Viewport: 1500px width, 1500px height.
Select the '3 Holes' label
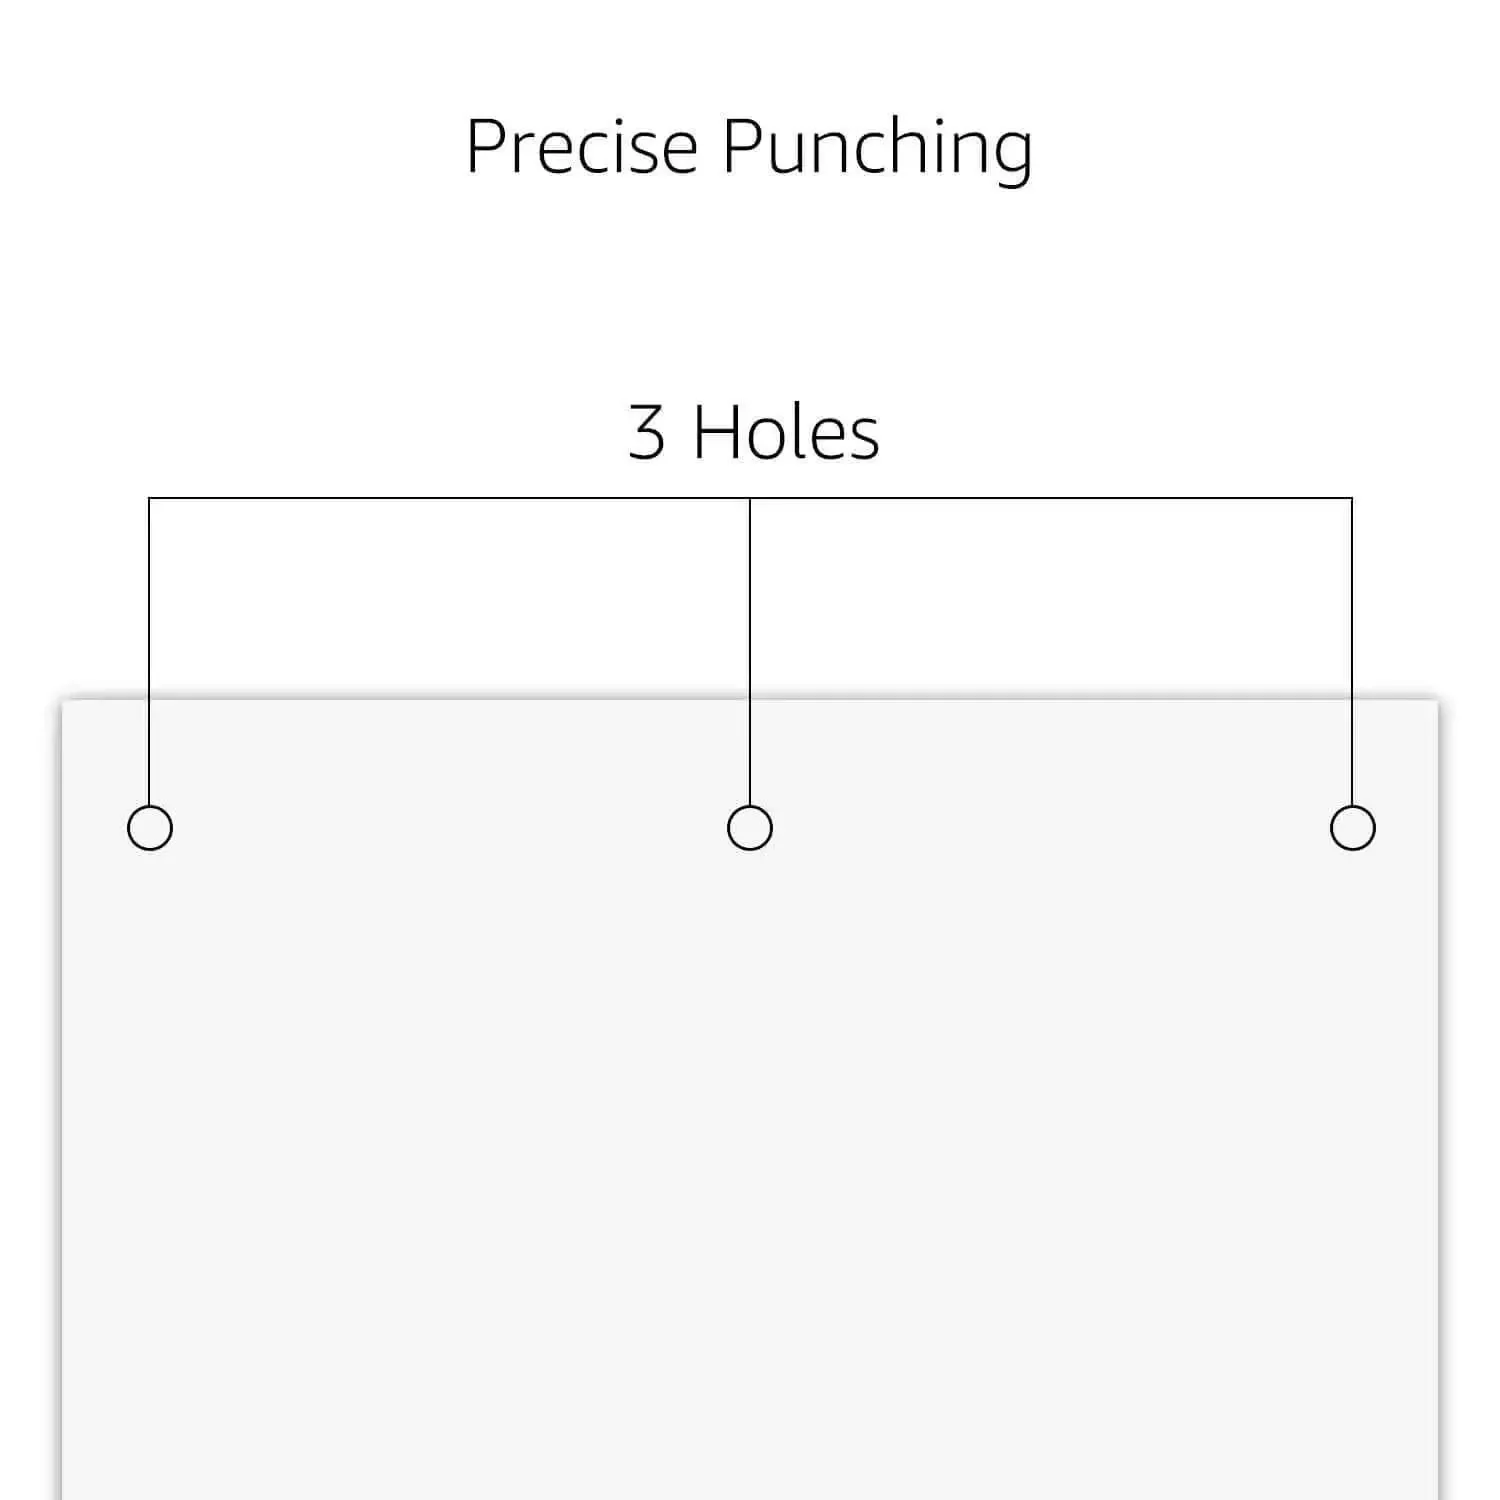click(x=754, y=432)
